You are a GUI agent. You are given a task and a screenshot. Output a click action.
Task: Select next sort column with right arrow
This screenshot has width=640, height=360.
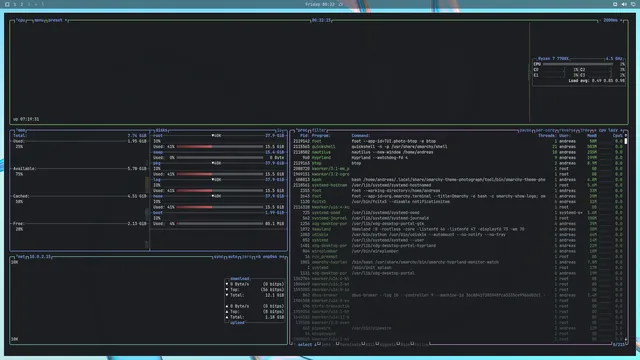(621, 130)
